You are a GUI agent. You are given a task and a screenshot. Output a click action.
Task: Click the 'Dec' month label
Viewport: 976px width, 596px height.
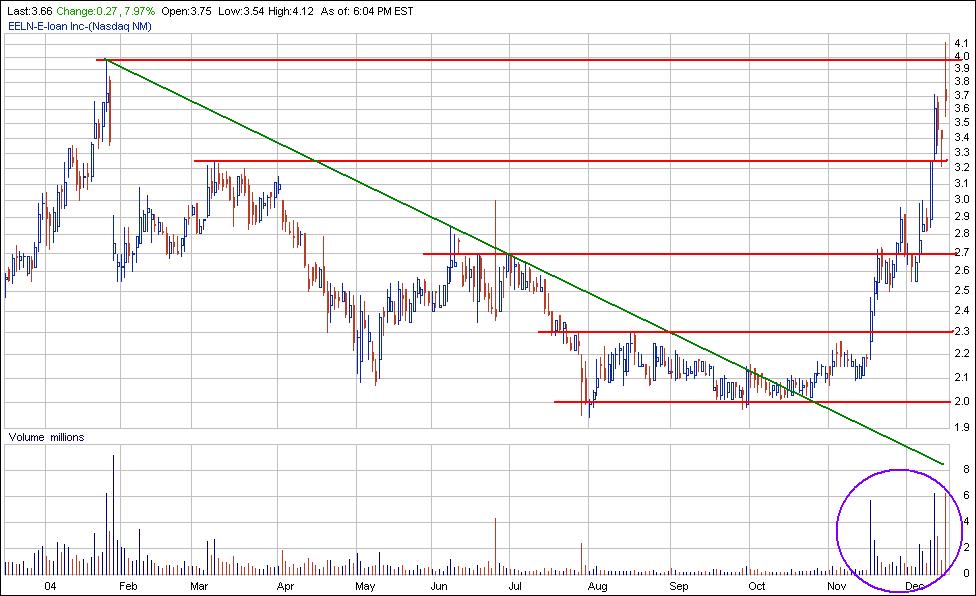tap(915, 586)
